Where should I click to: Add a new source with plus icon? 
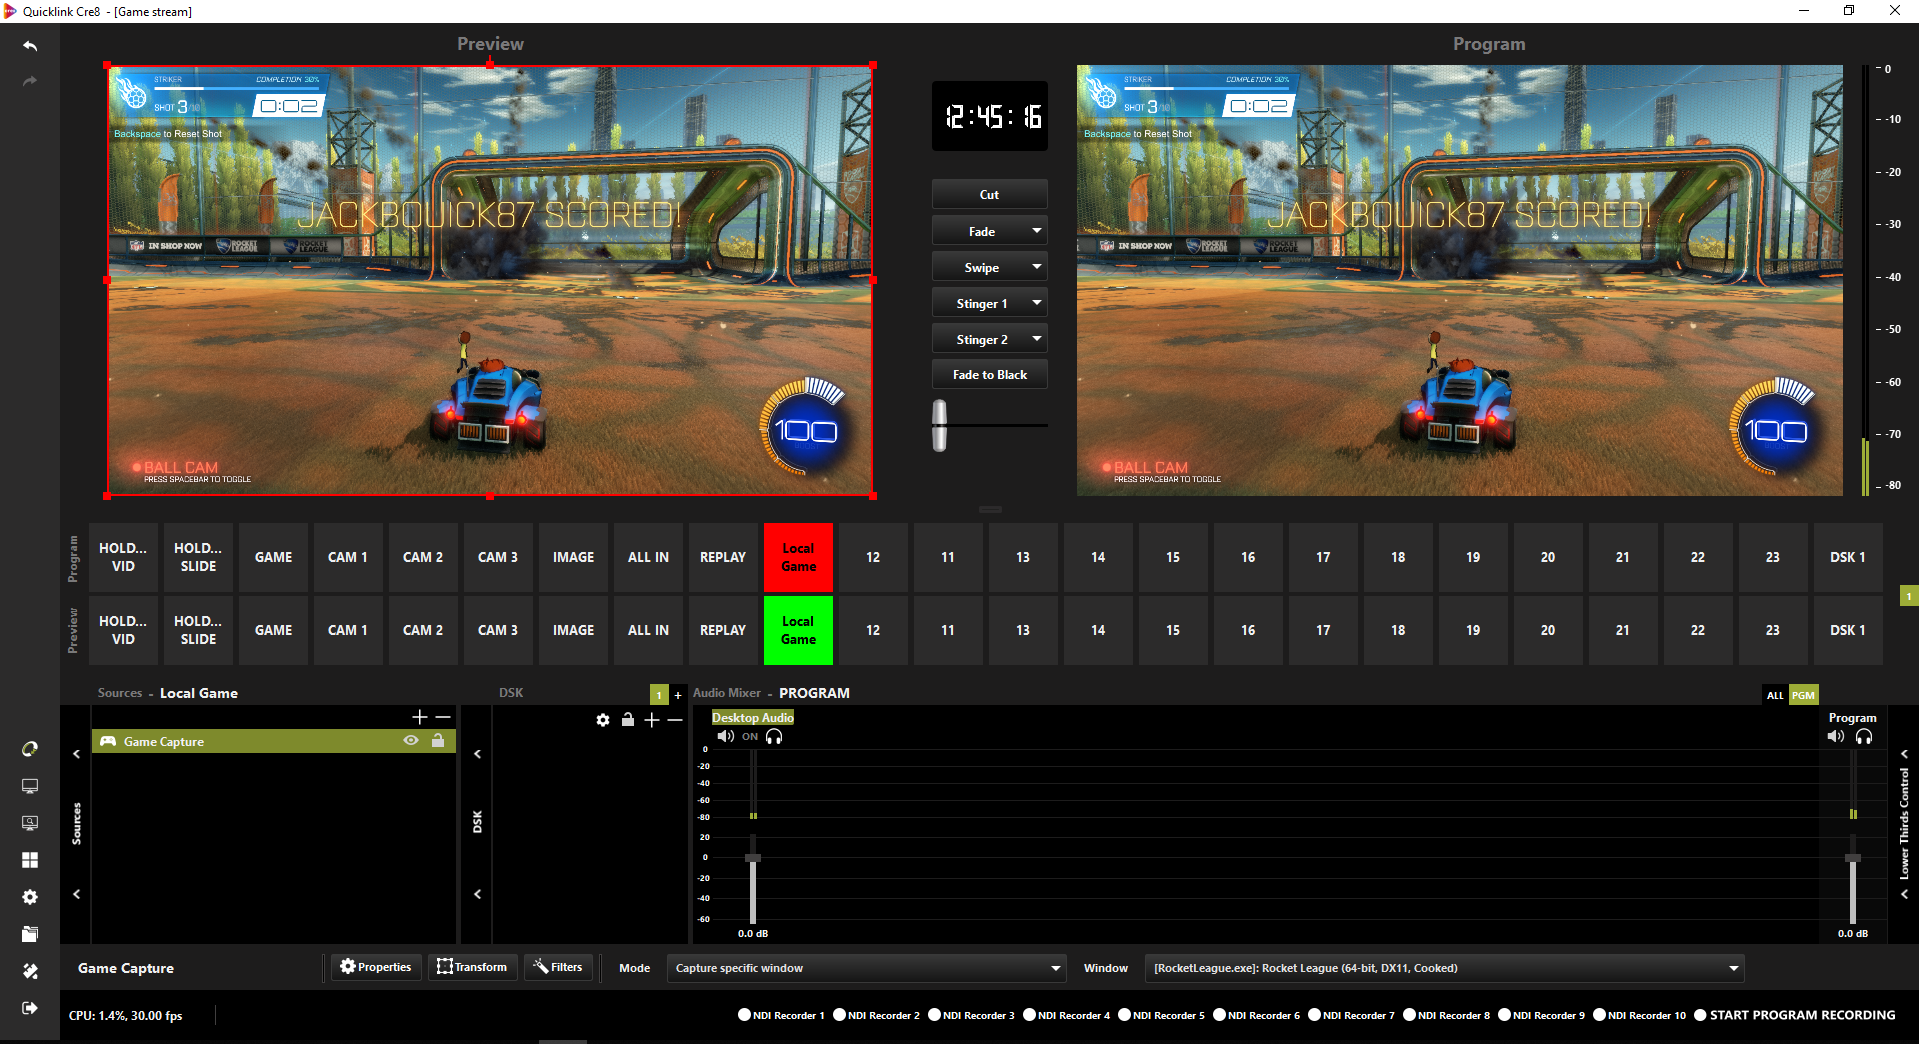click(420, 717)
